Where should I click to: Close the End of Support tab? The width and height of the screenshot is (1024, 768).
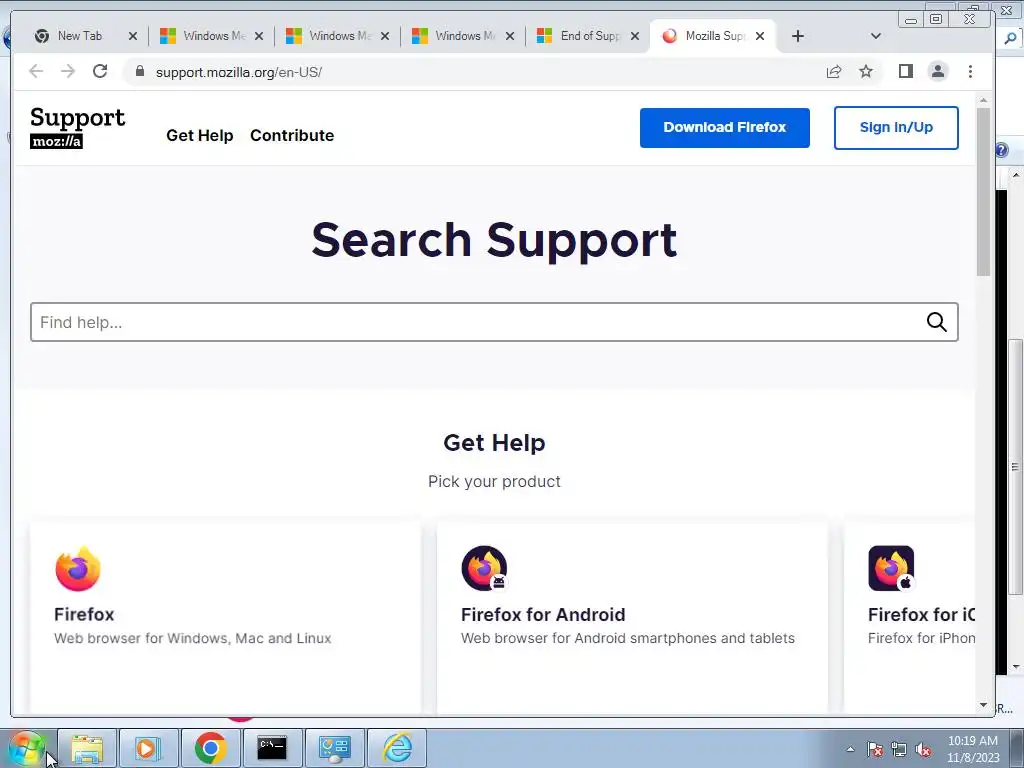point(634,36)
